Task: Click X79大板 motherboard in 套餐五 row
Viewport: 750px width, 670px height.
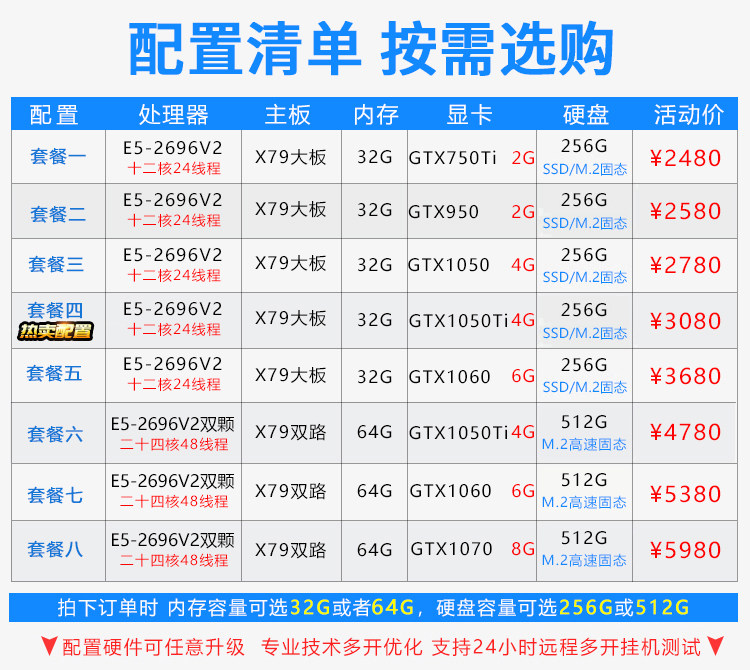Action: [x=291, y=375]
